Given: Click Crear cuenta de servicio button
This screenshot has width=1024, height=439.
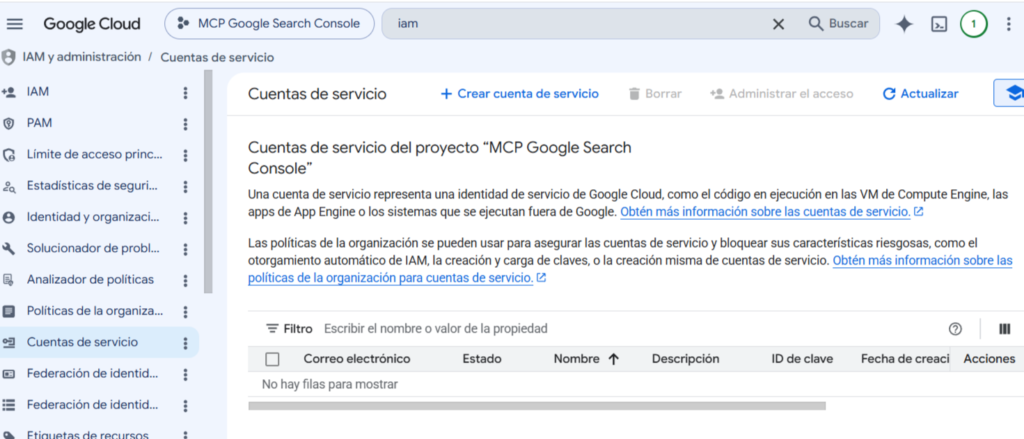Looking at the screenshot, I should (x=520, y=93).
